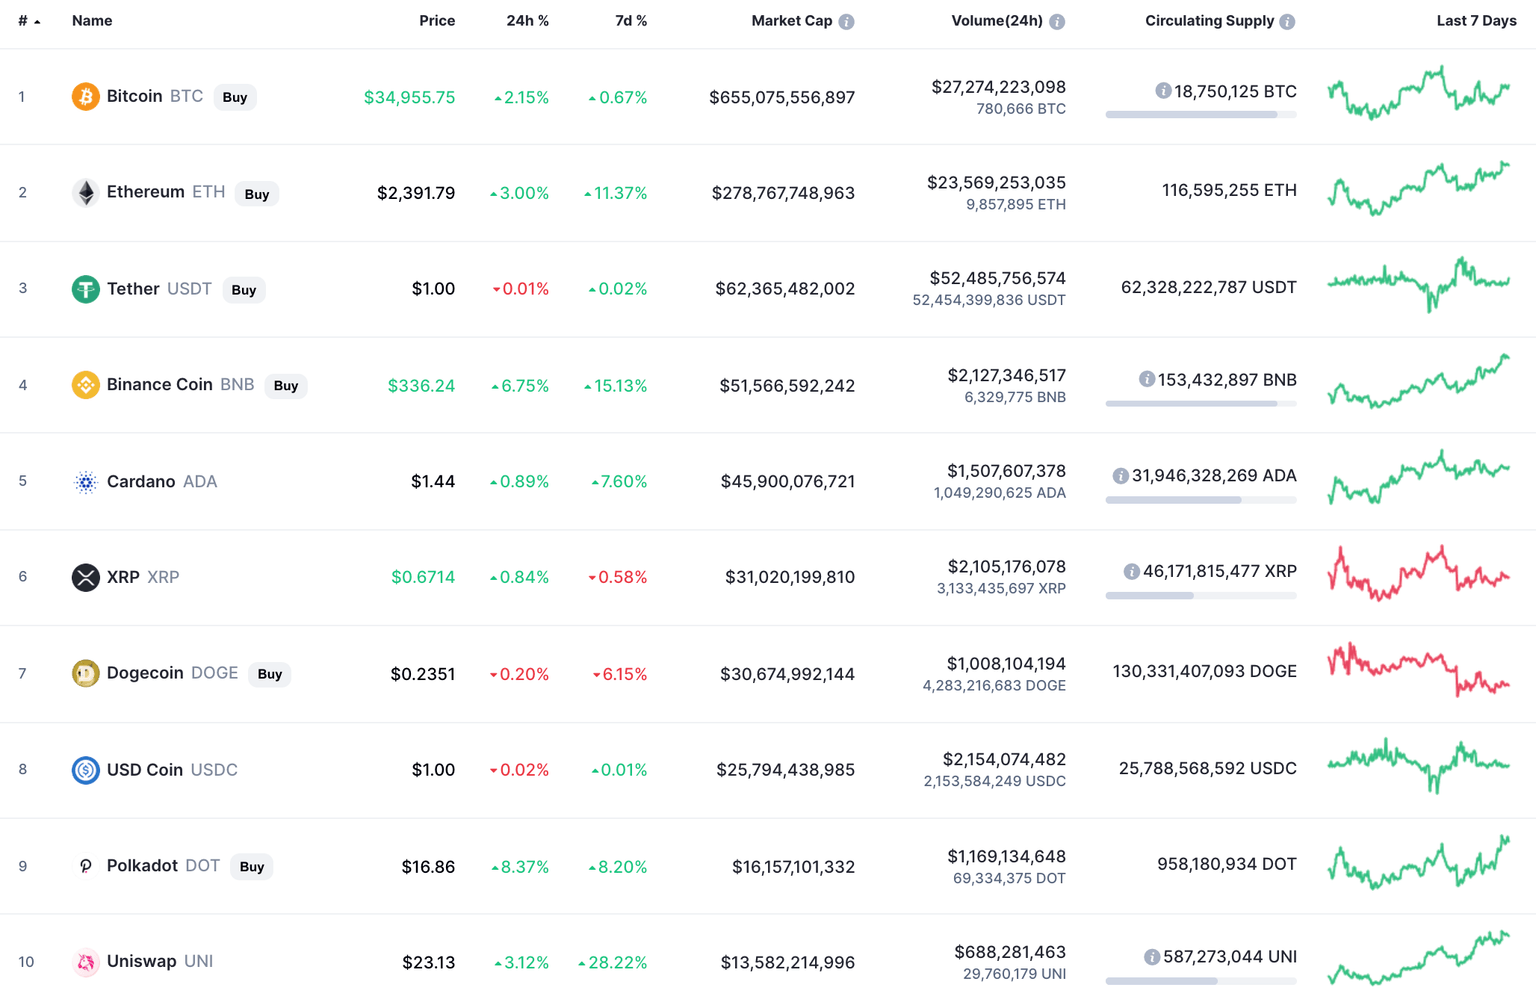Screen dimensions: 1536x1003
Task: Click the Ethereum diamond logo icon
Action: pos(86,193)
